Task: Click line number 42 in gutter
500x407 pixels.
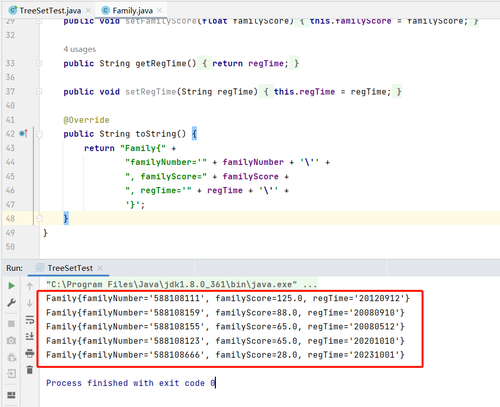Action: (x=10, y=134)
